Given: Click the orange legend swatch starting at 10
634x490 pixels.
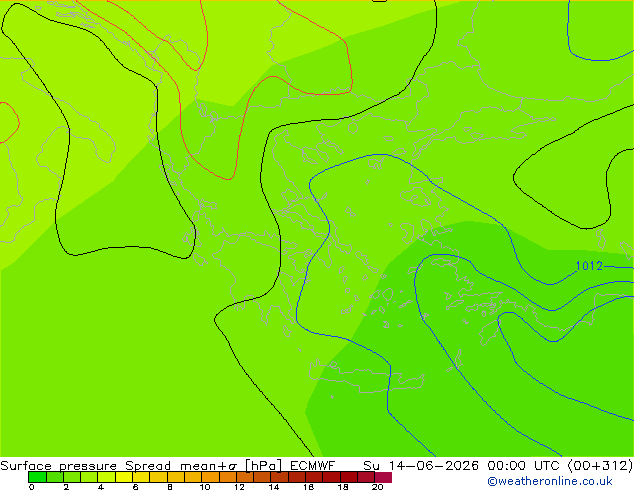Looking at the screenshot, I should pos(210,477).
